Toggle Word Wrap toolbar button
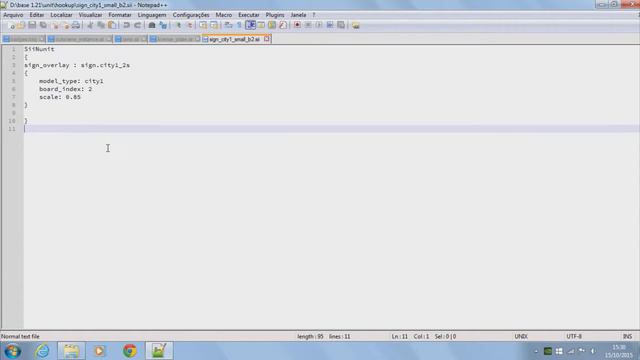Viewport: 640px width, 360px height. coord(229,25)
